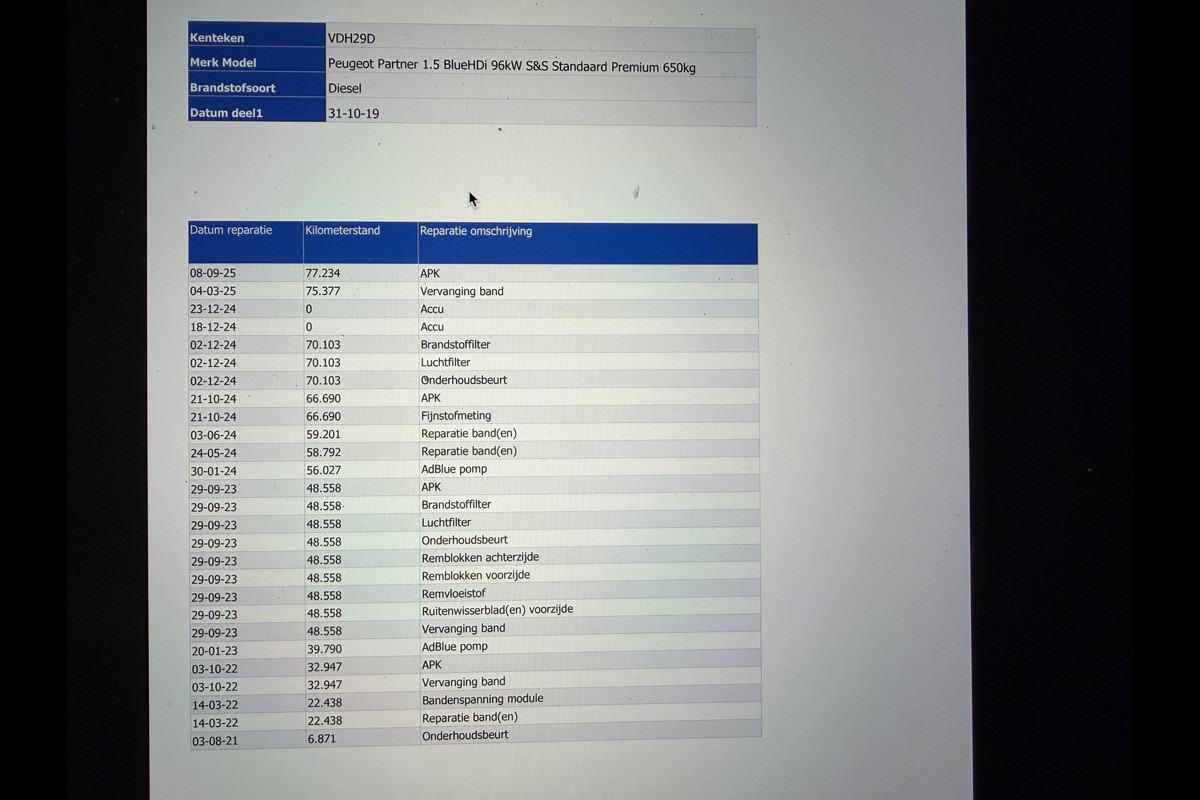The image size is (1200, 800).
Task: Select the Diesel fuel type value
Action: (x=345, y=88)
